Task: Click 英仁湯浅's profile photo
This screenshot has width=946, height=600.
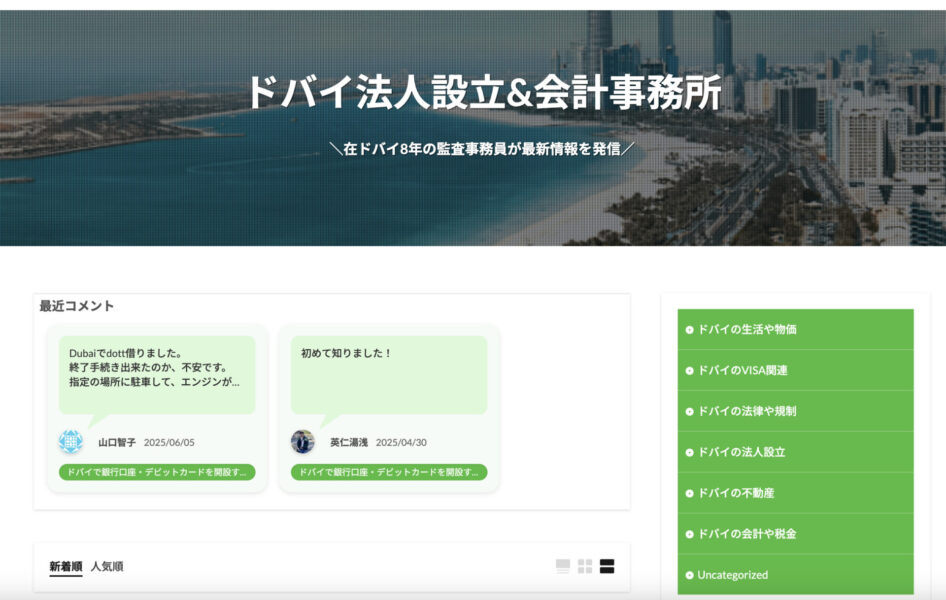Action: (x=302, y=442)
